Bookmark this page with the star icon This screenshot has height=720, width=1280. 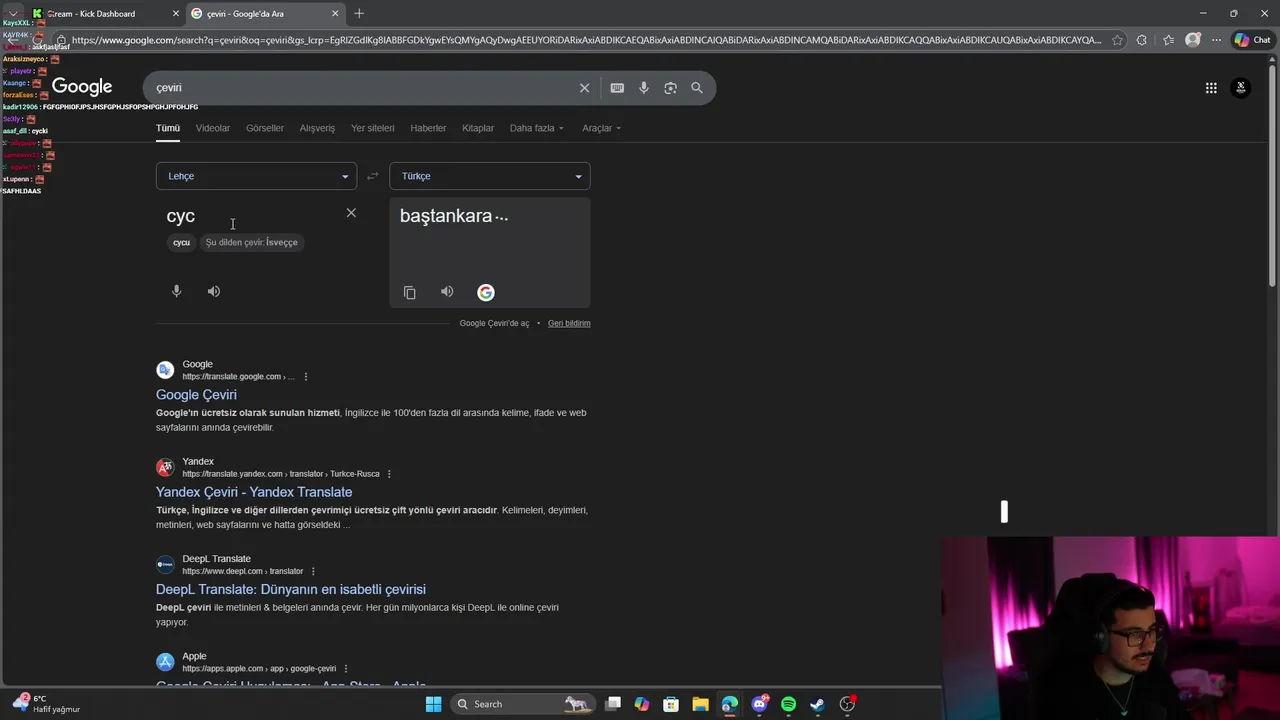1117,40
